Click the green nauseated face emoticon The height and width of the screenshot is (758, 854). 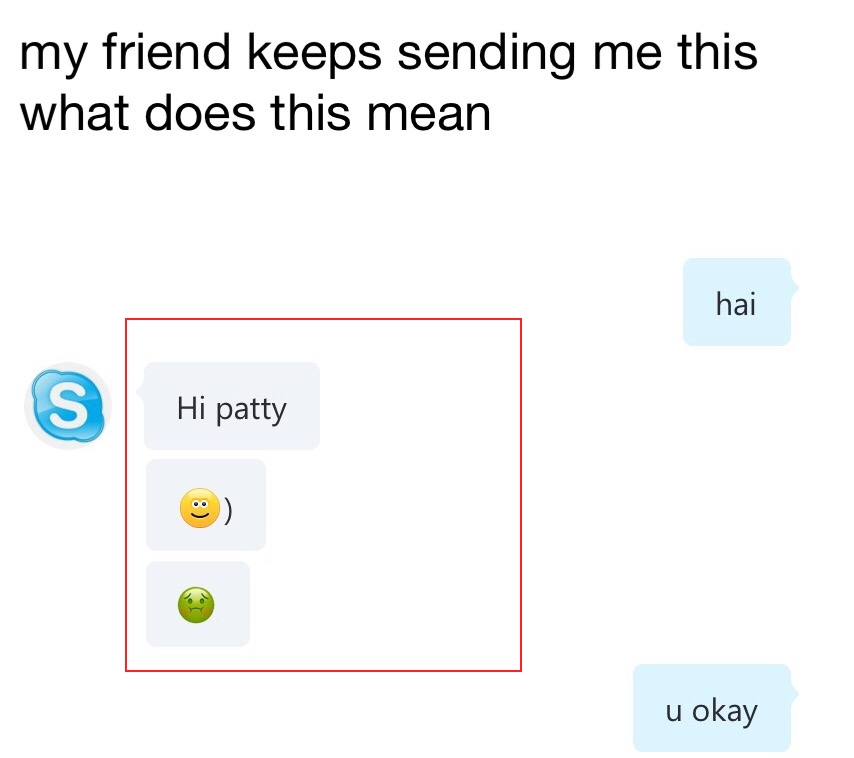[196, 605]
